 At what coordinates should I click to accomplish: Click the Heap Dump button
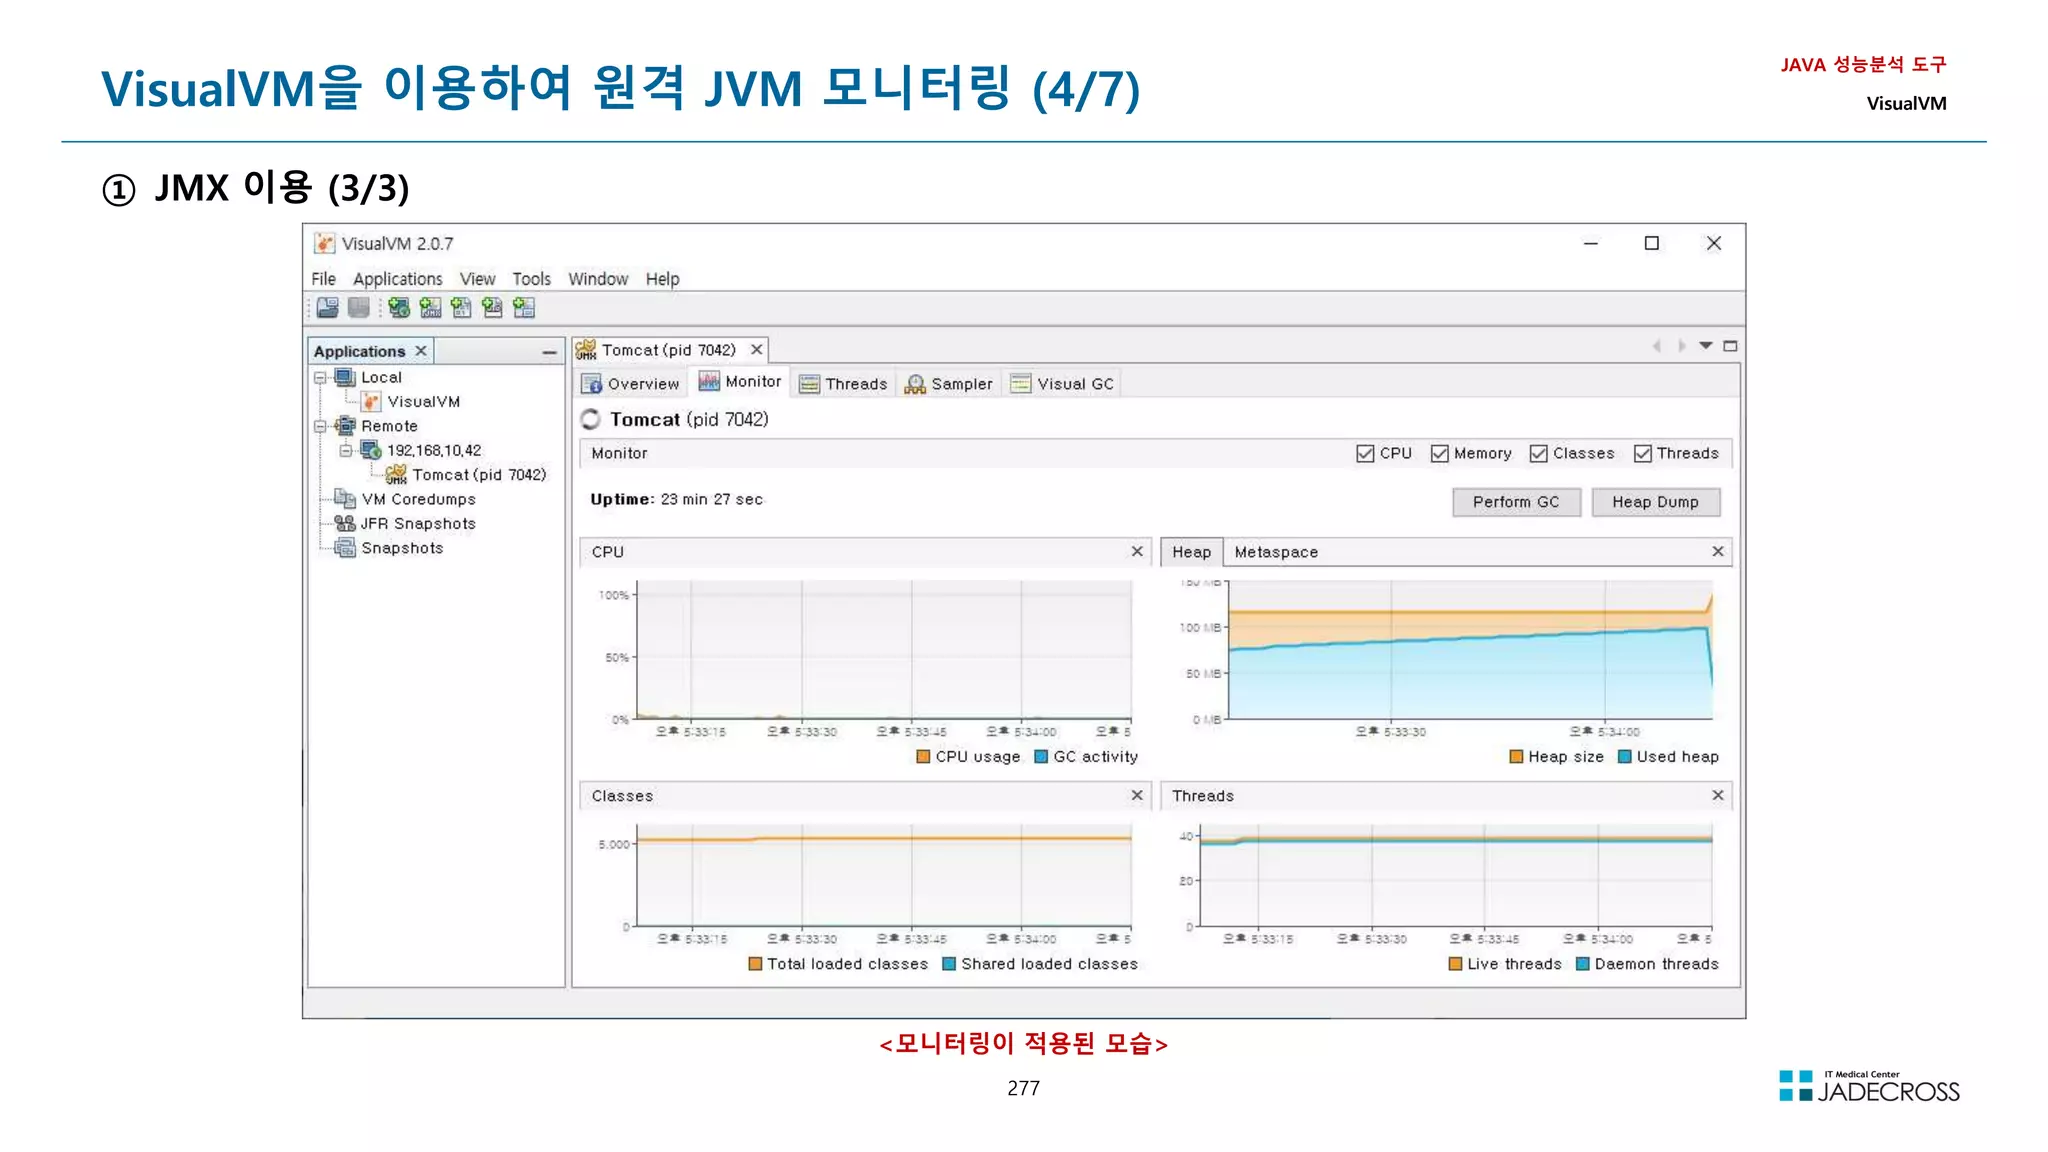point(1655,502)
